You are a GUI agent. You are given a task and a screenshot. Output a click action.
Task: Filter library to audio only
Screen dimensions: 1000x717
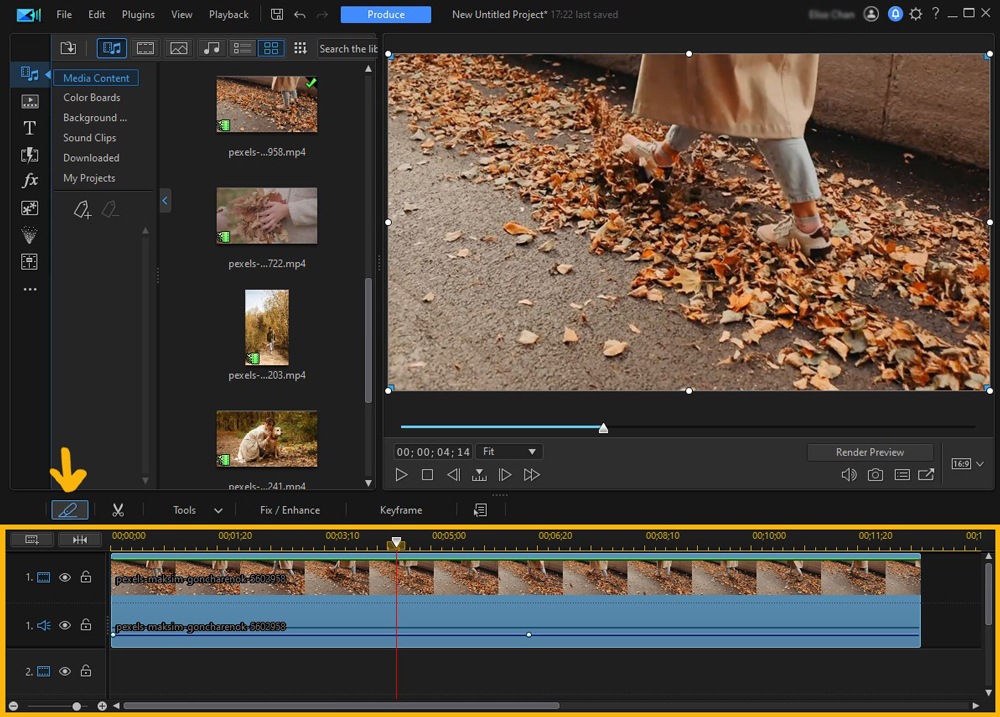point(211,48)
